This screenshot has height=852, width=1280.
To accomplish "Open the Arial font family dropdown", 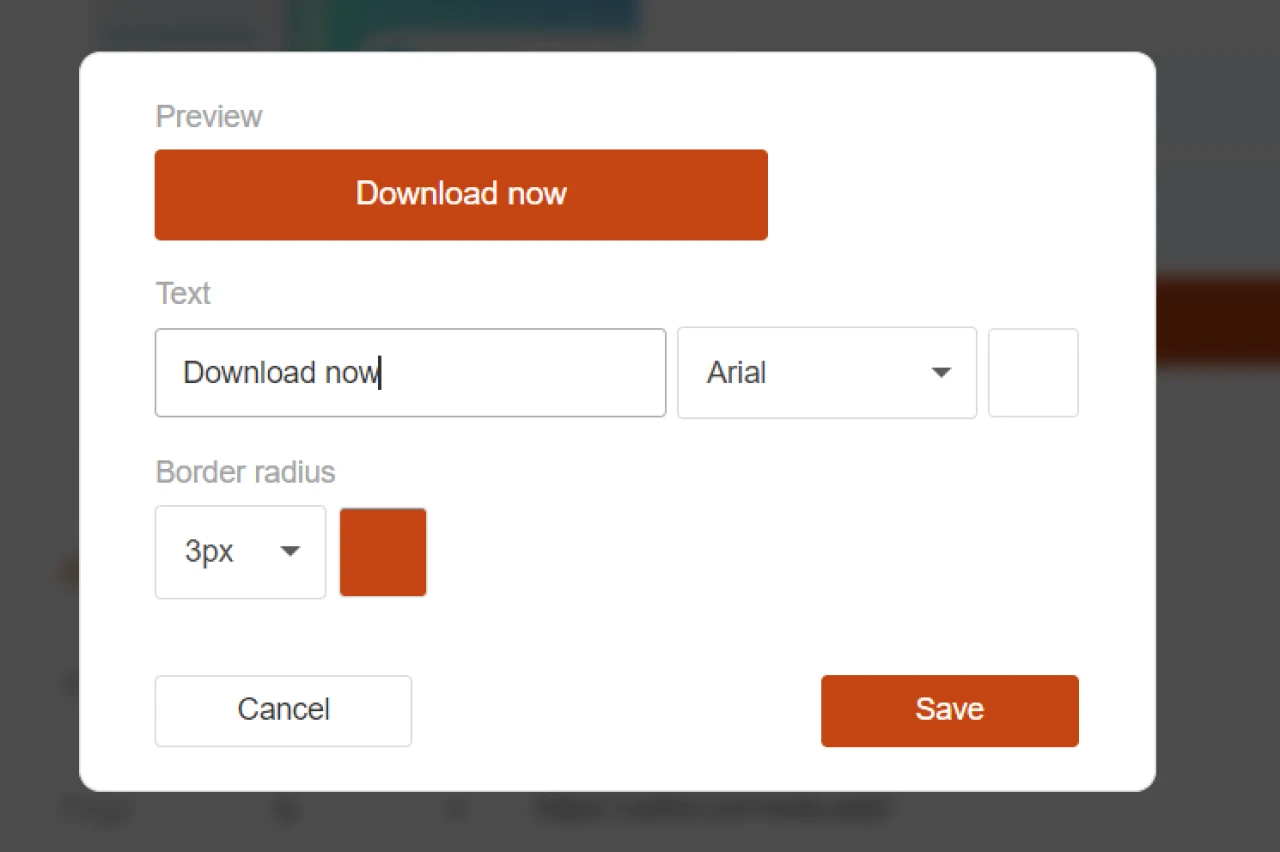I will point(826,372).
